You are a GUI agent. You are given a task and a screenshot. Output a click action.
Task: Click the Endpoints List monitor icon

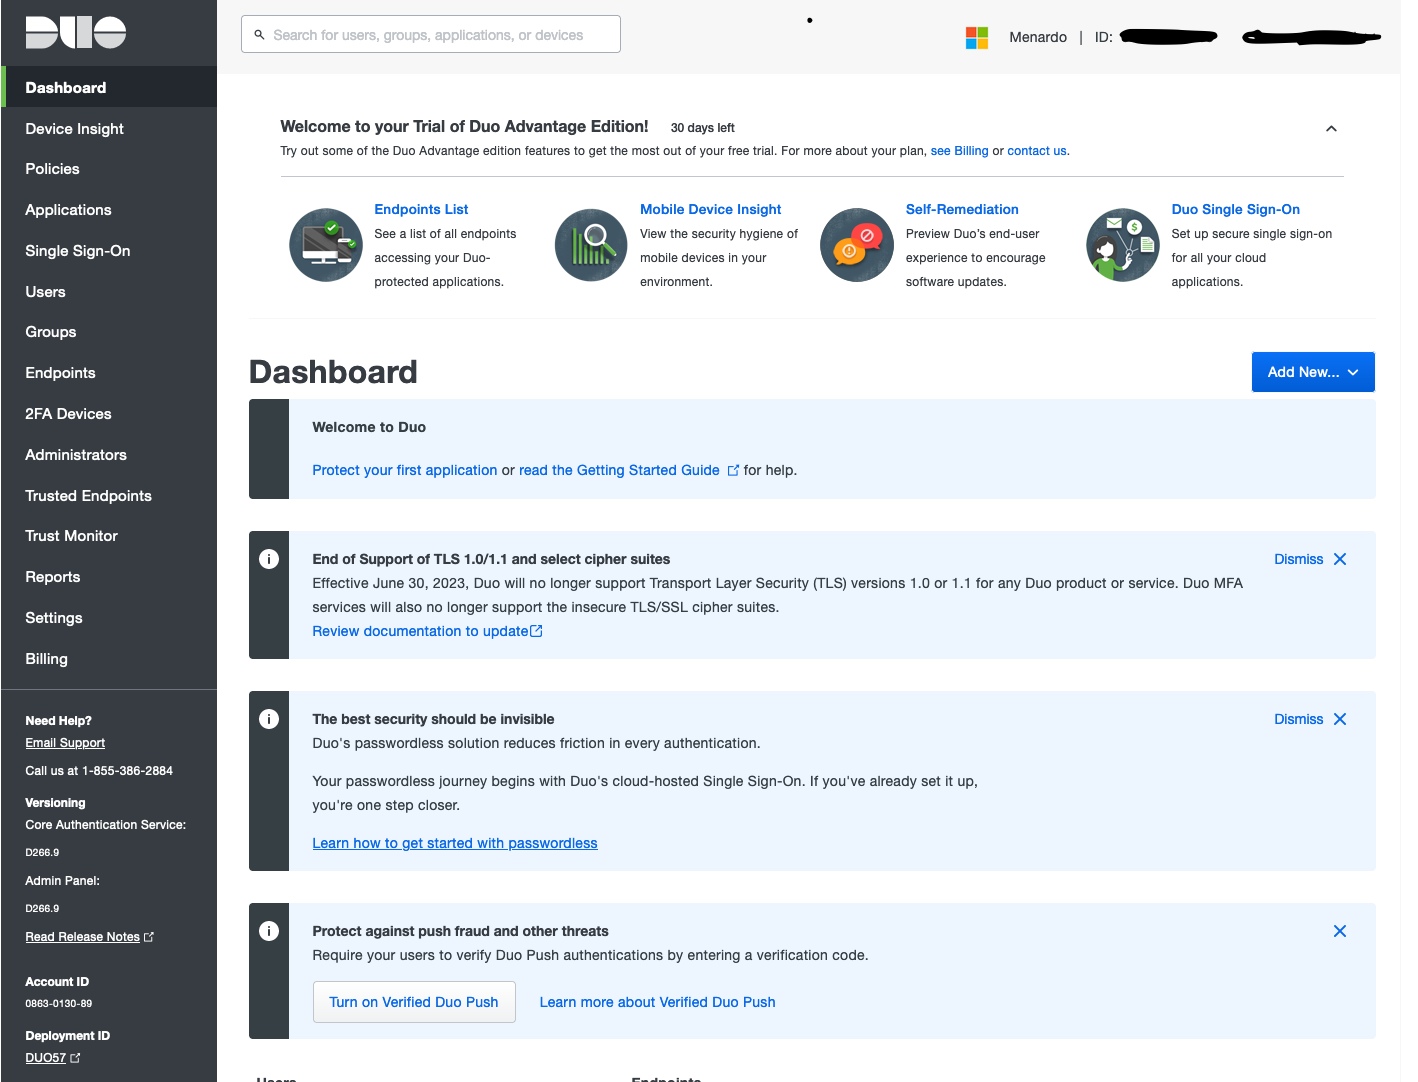pyautogui.click(x=326, y=245)
